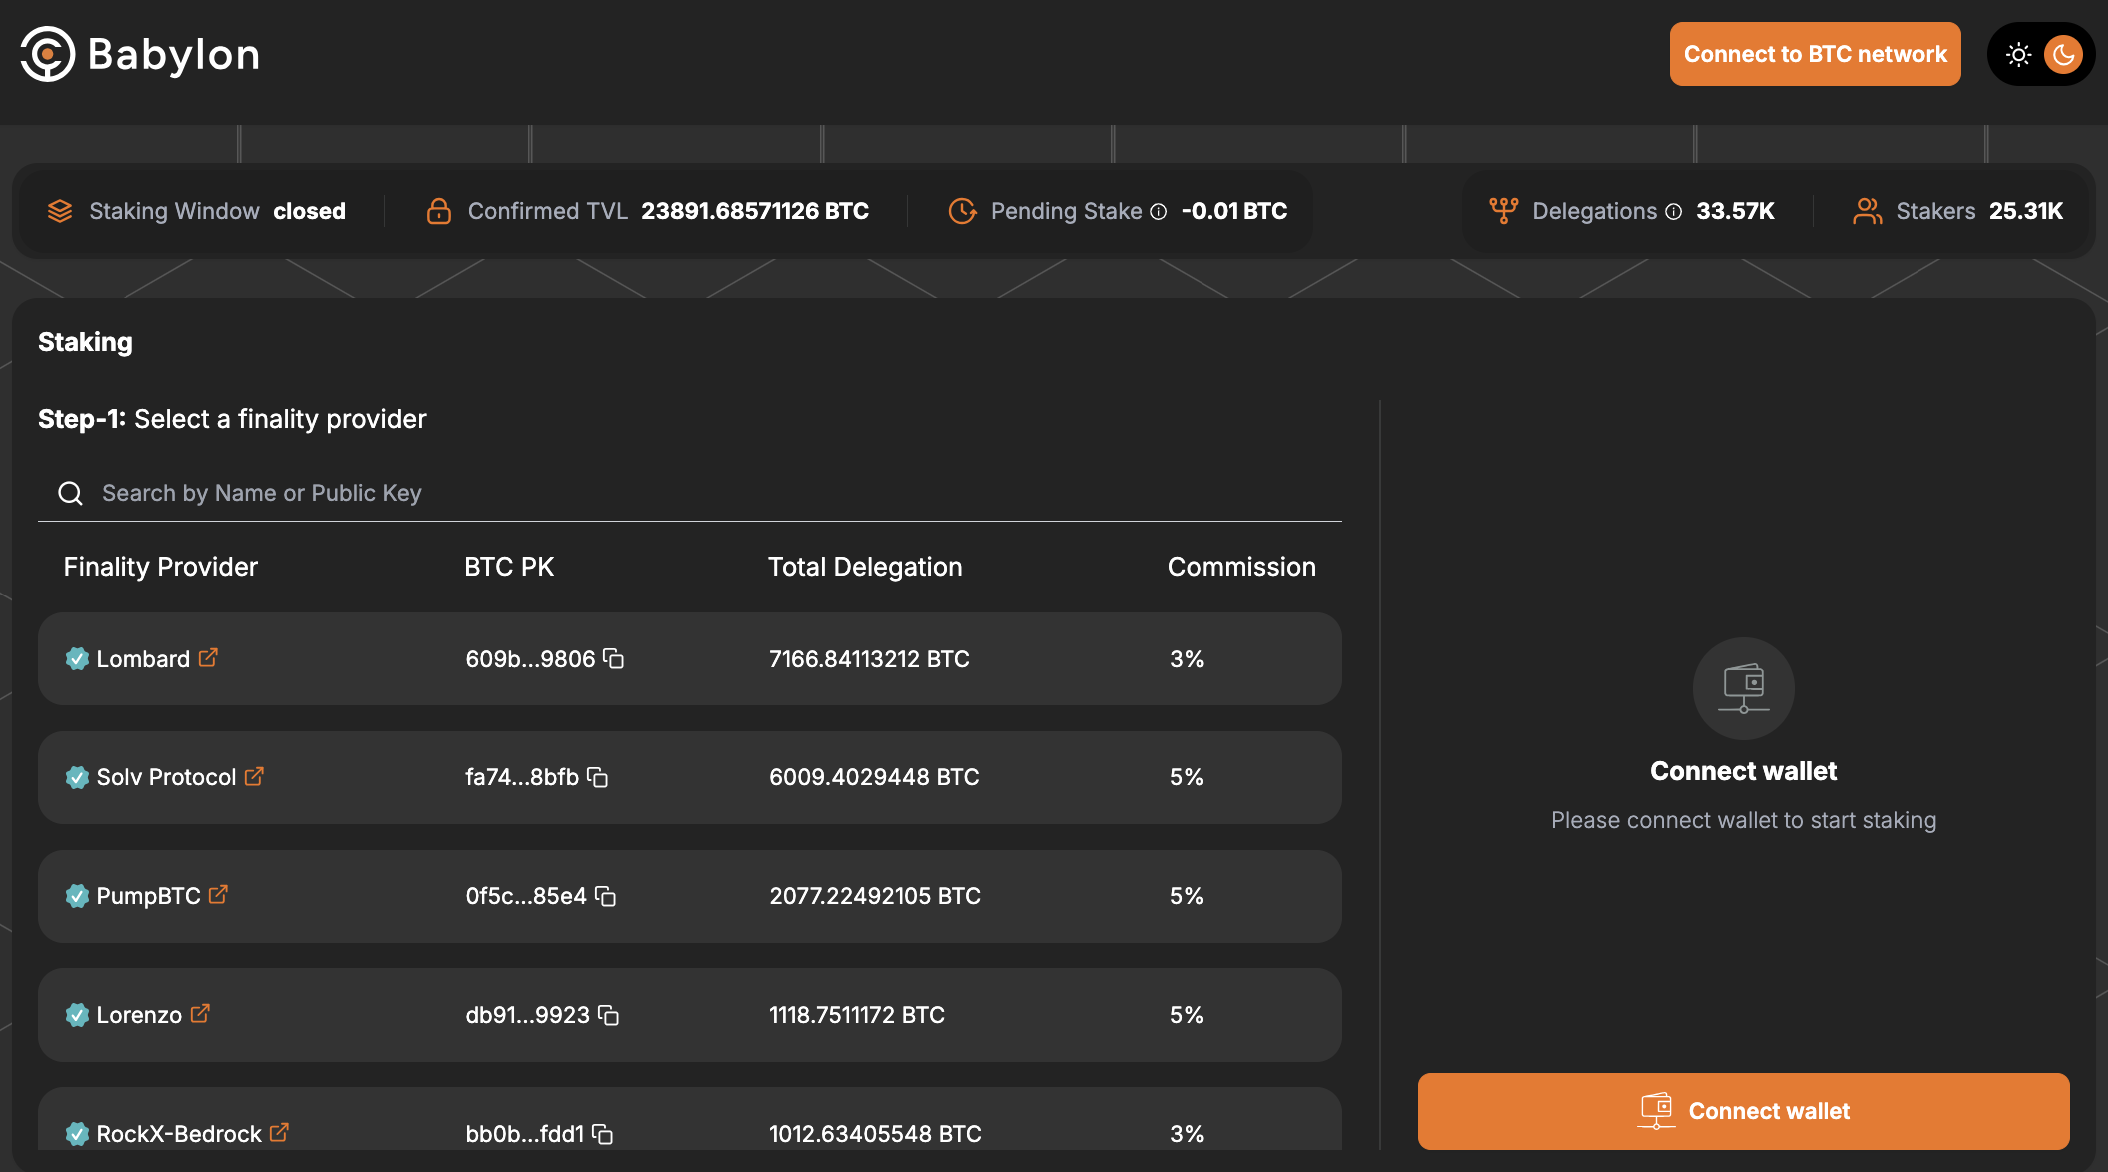Open Lombard external link icon
The image size is (2108, 1172).
click(x=208, y=658)
